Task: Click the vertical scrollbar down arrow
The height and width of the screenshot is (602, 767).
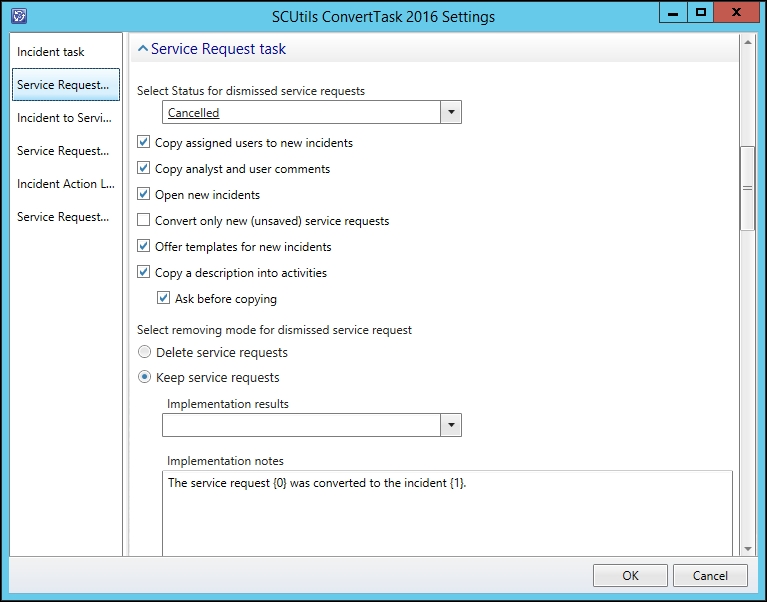Action: click(x=747, y=549)
